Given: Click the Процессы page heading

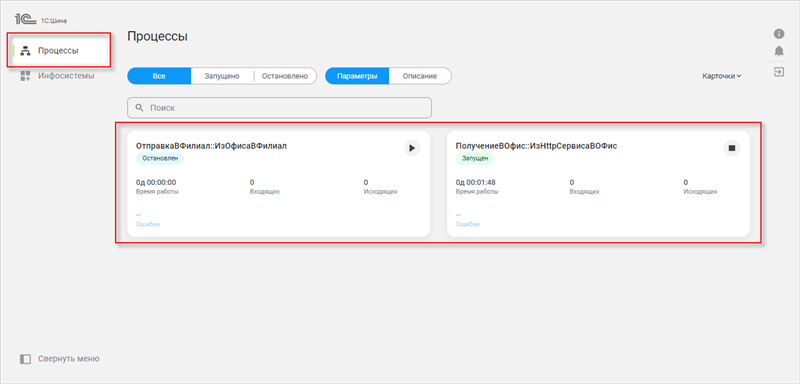Looking at the screenshot, I should coord(158,36).
